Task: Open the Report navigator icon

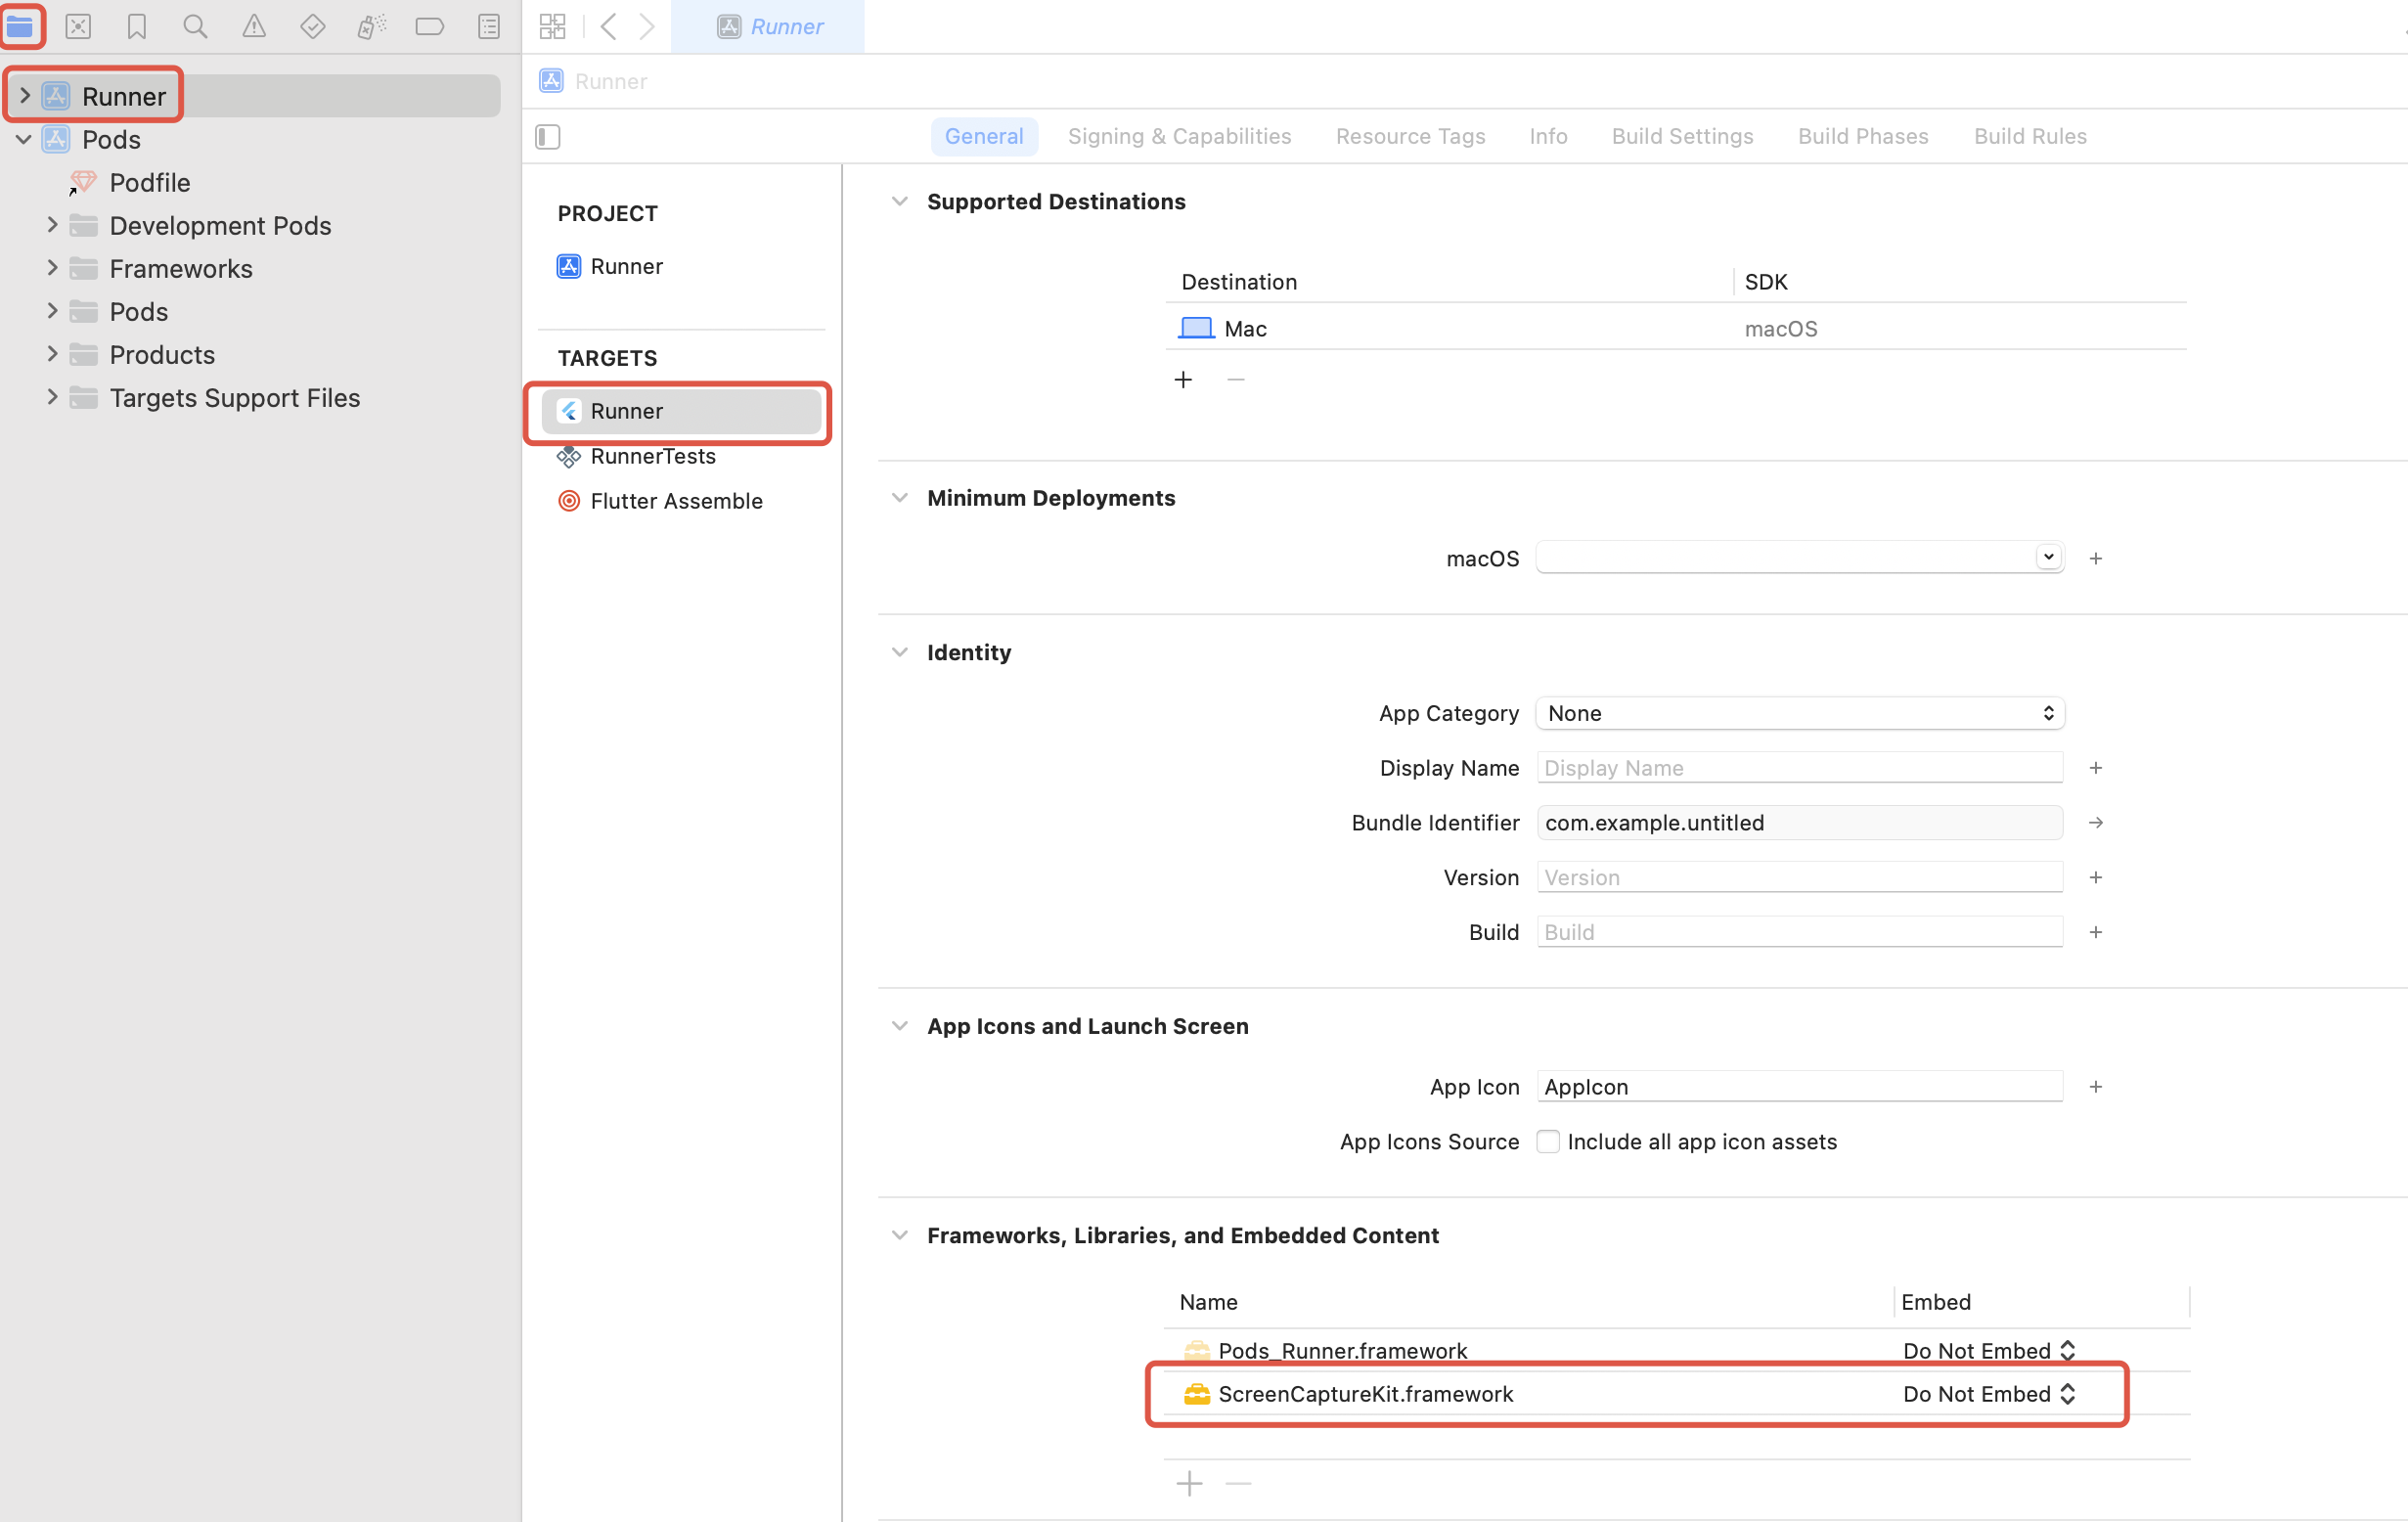Action: click(489, 26)
